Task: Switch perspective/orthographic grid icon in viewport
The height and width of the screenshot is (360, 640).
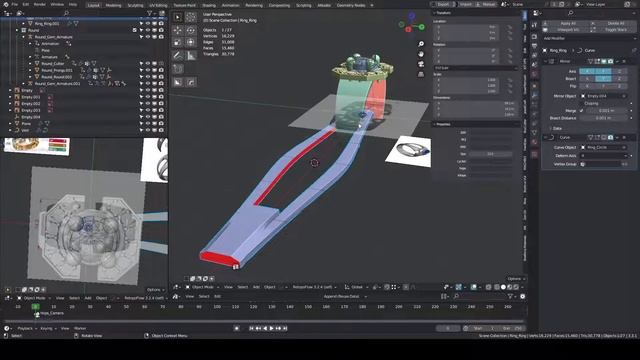Action: pos(421,74)
